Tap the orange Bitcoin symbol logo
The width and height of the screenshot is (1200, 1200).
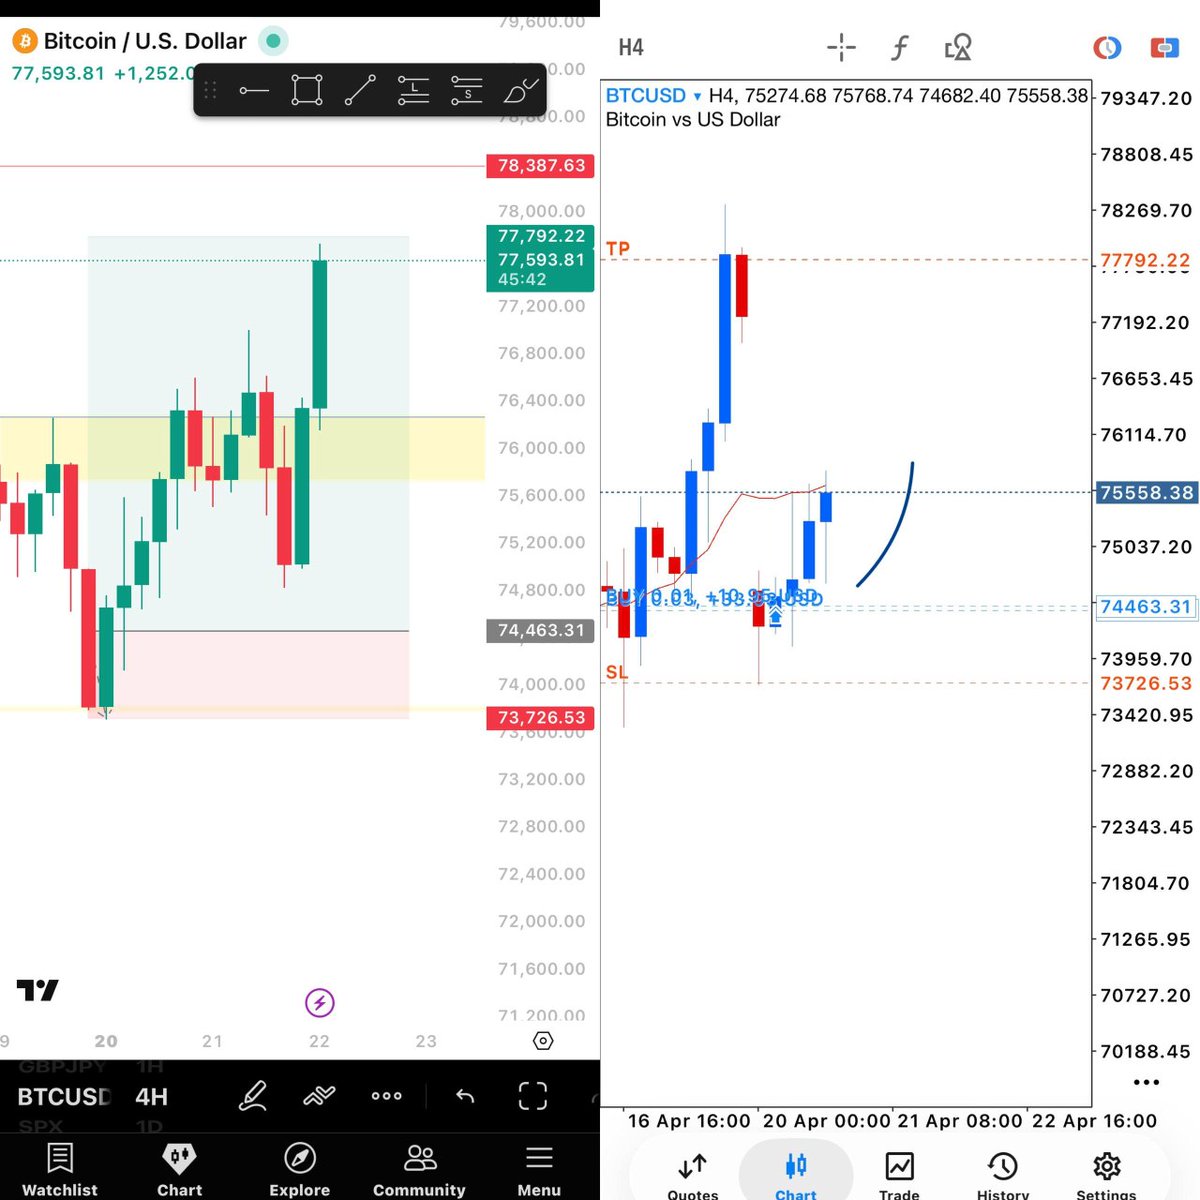(24, 42)
